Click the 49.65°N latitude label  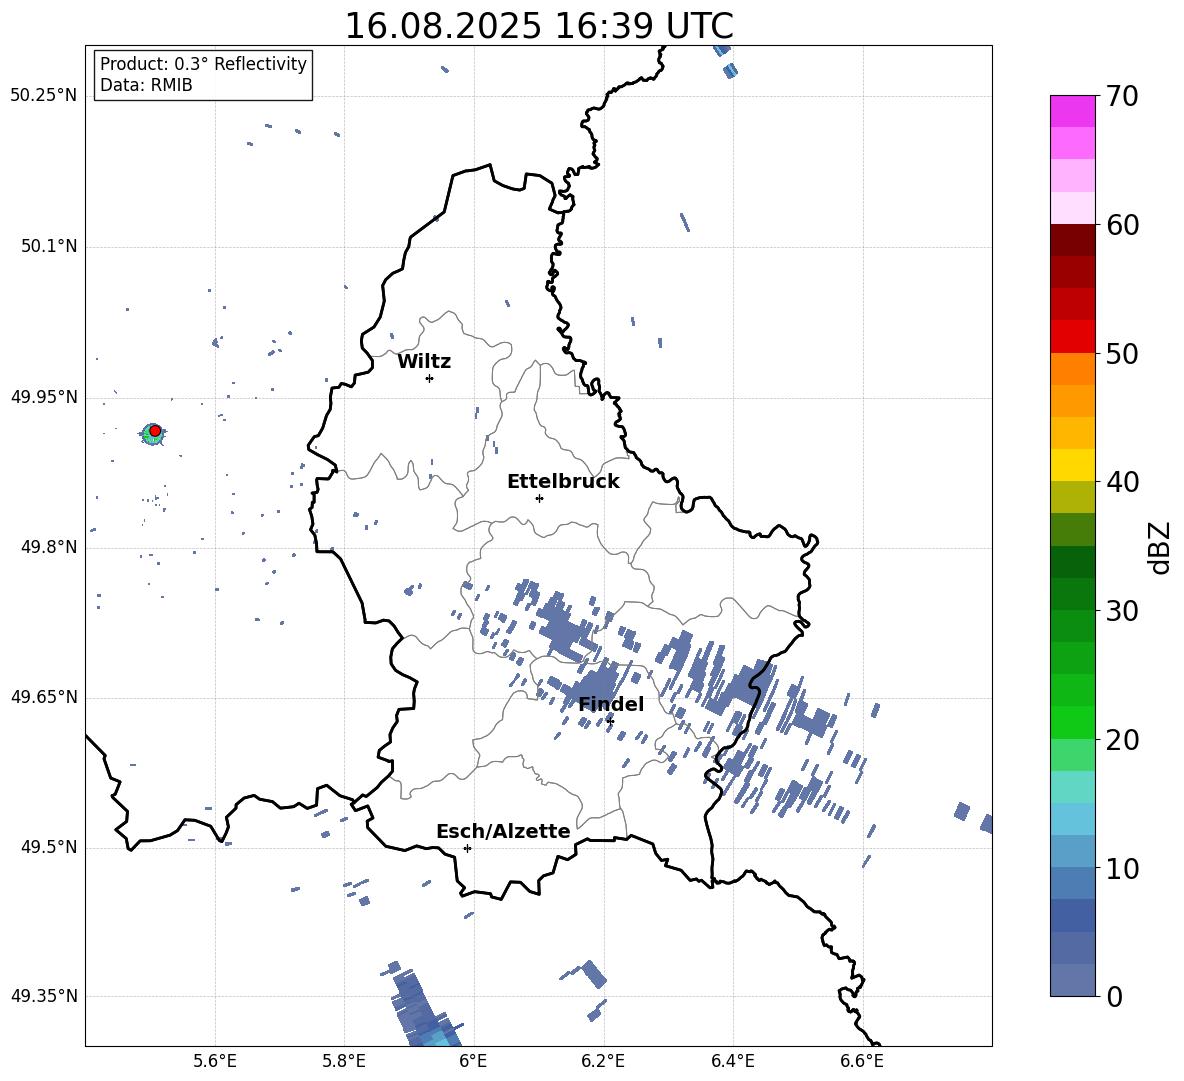44,697
